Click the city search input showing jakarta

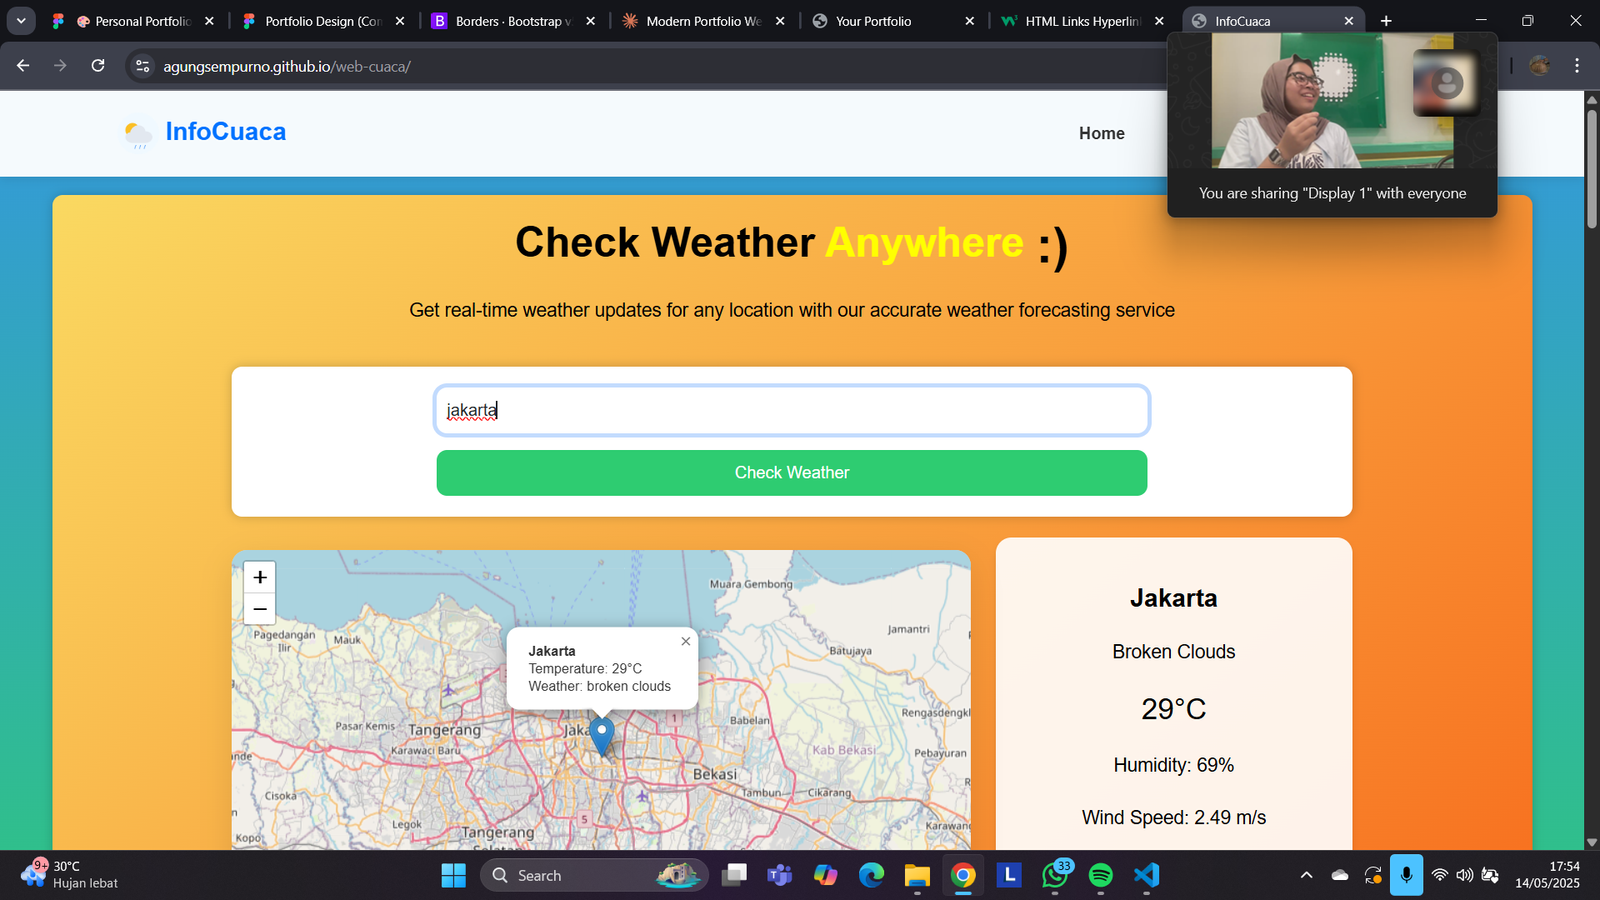[791, 410]
